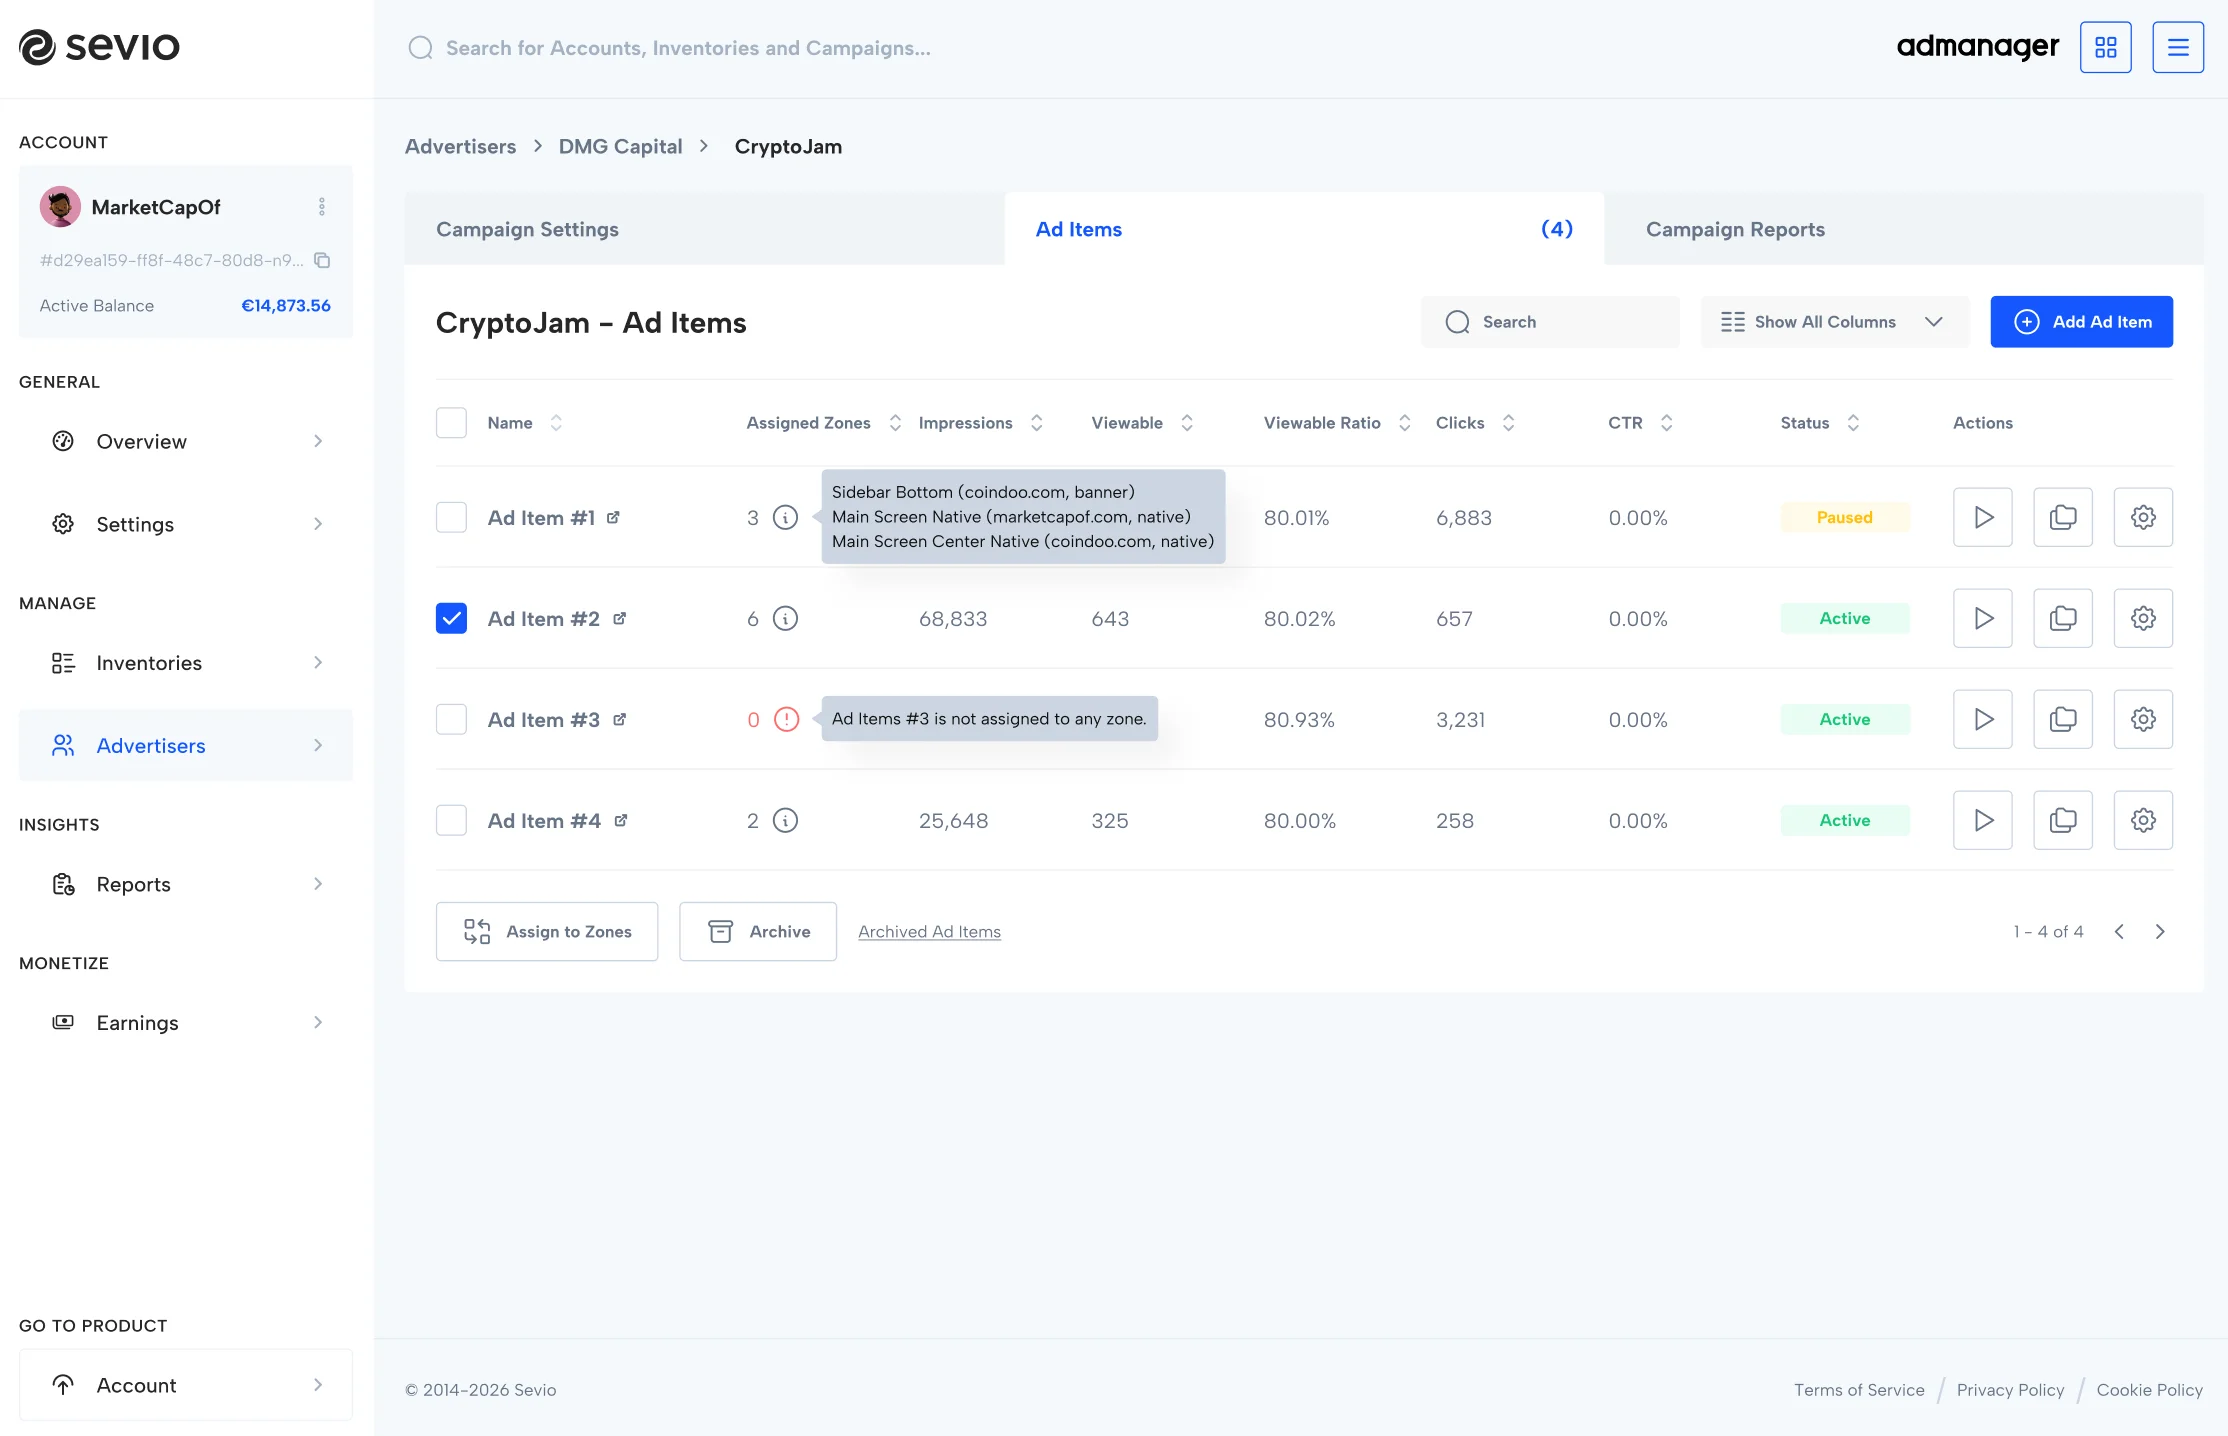The height and width of the screenshot is (1436, 2228).
Task: Select Ad Item #1 checkbox
Action: 451,517
